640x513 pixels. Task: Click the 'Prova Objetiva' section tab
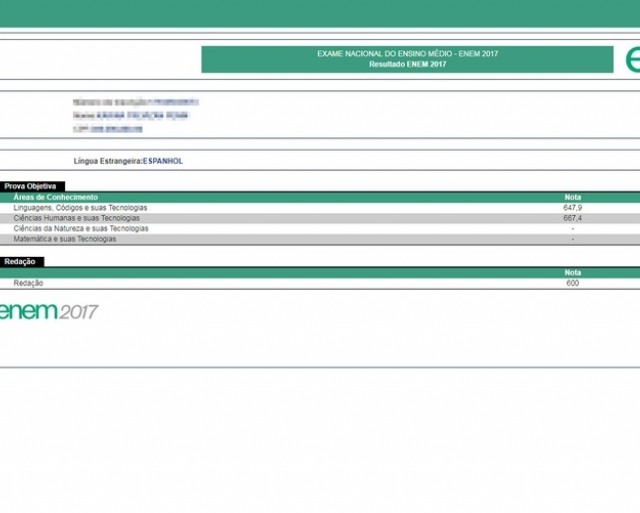pos(32,187)
